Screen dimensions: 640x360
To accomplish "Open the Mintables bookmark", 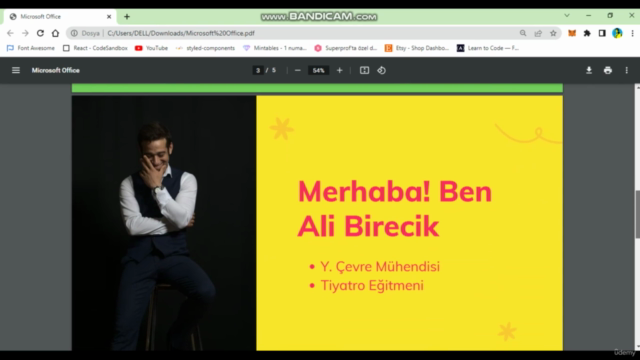I will point(275,48).
